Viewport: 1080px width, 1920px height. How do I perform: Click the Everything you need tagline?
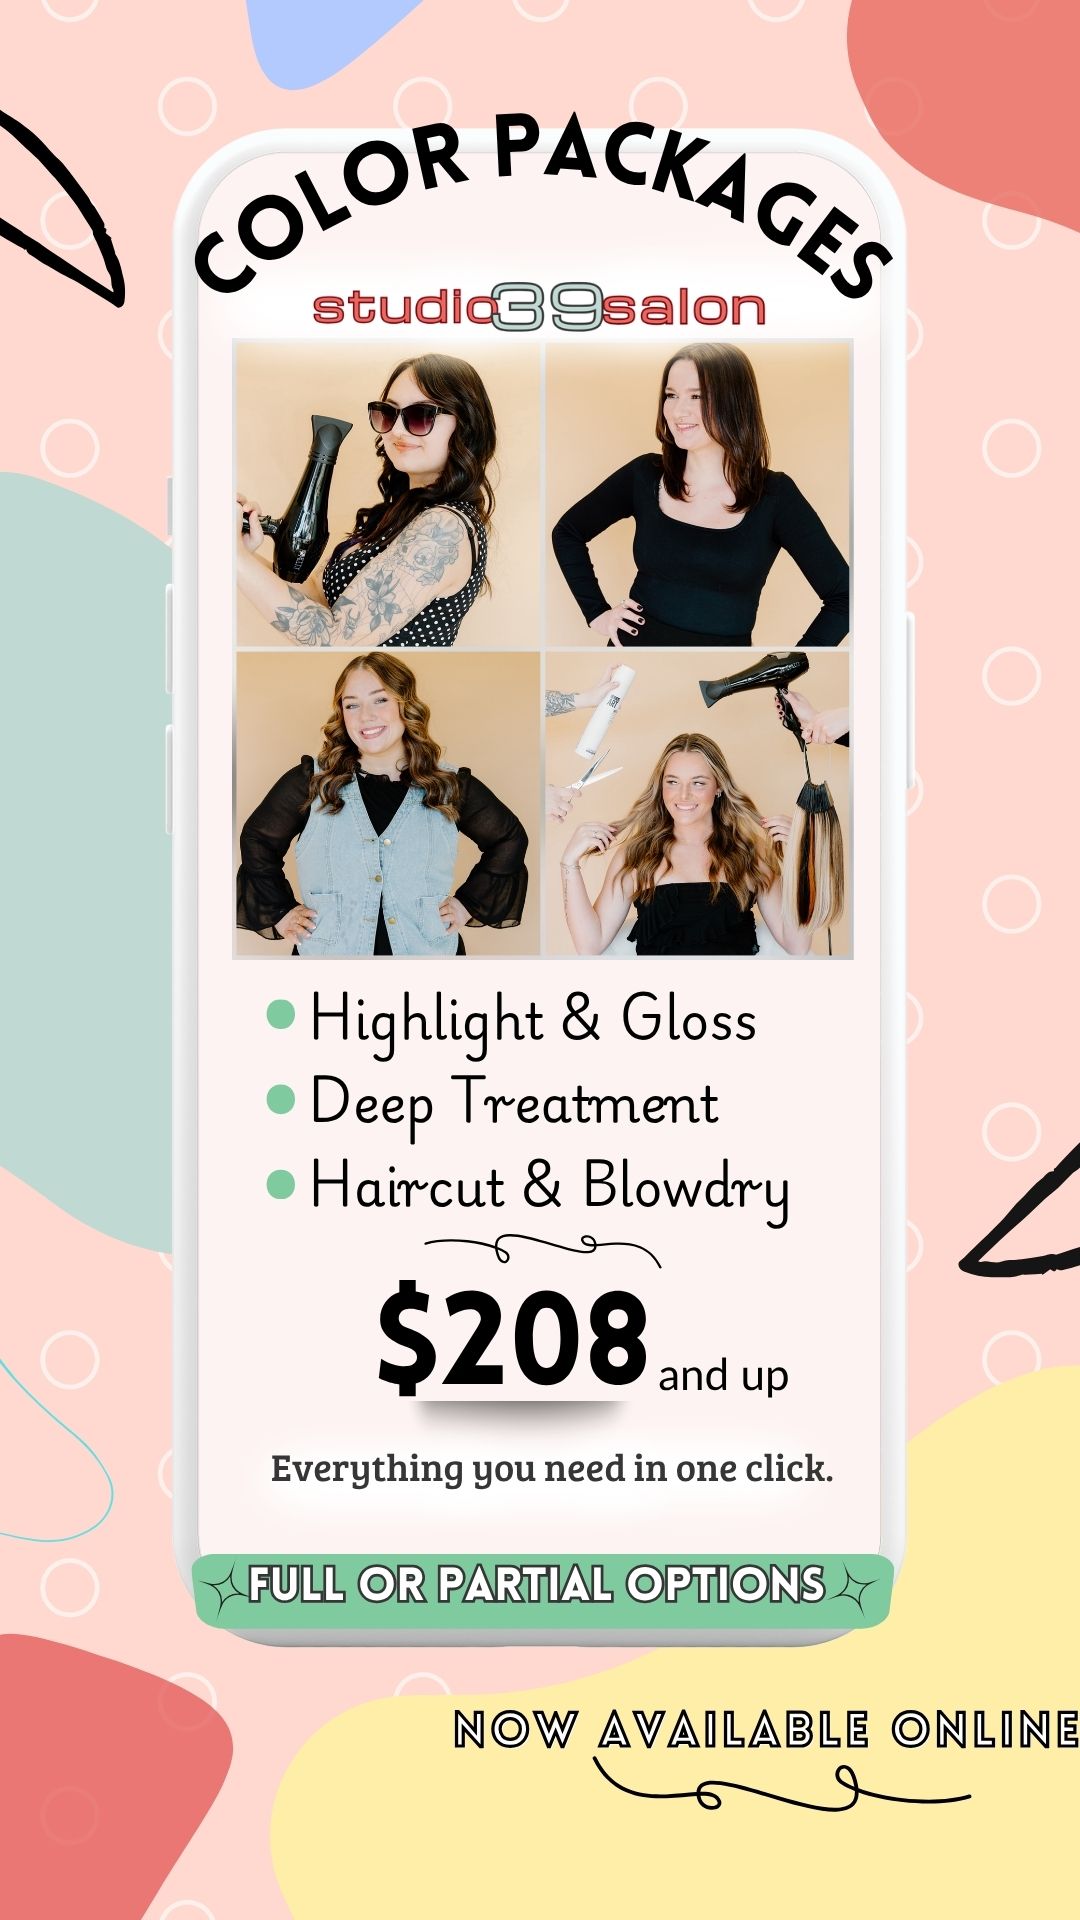coord(552,1469)
